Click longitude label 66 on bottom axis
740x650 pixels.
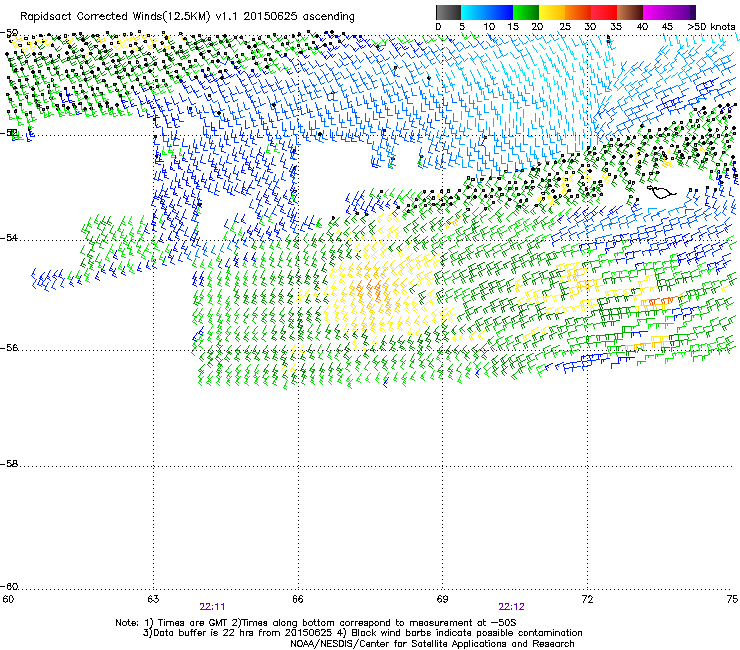[298, 599]
